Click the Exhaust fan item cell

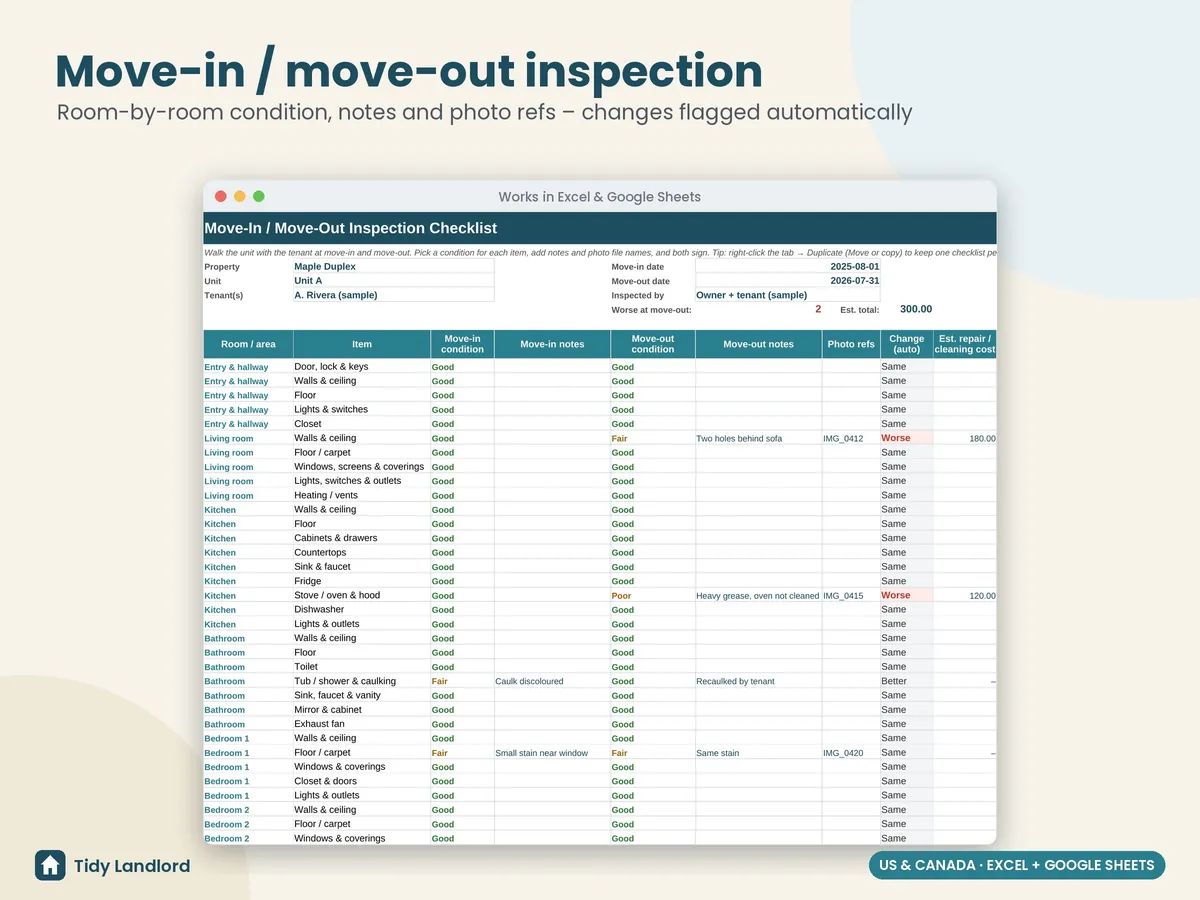[x=362, y=724]
